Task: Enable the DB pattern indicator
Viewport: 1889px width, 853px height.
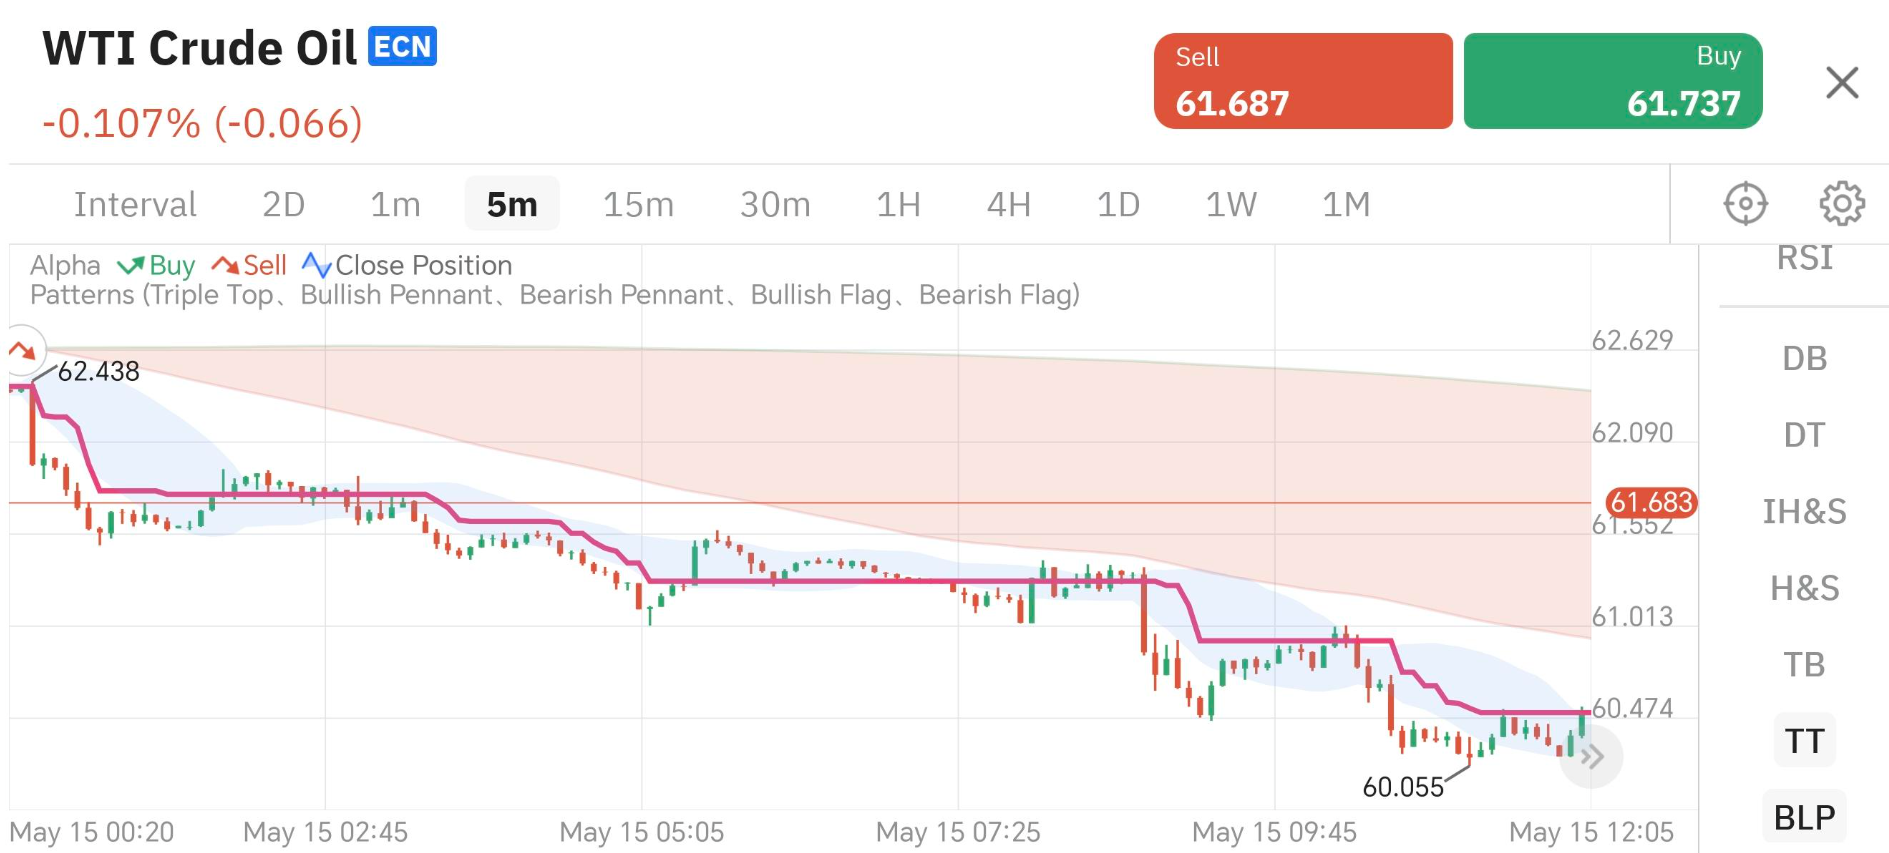Action: 1804,358
